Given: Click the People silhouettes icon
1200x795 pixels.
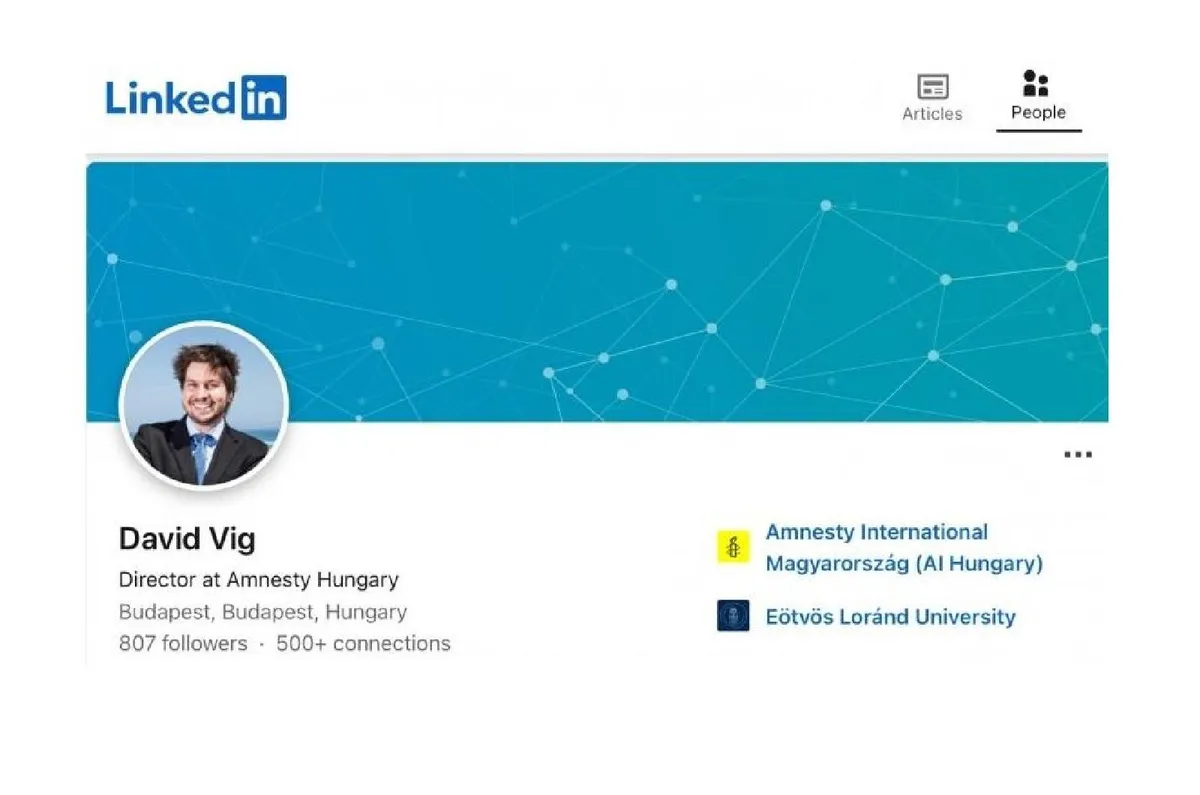Looking at the screenshot, I should [x=1037, y=84].
